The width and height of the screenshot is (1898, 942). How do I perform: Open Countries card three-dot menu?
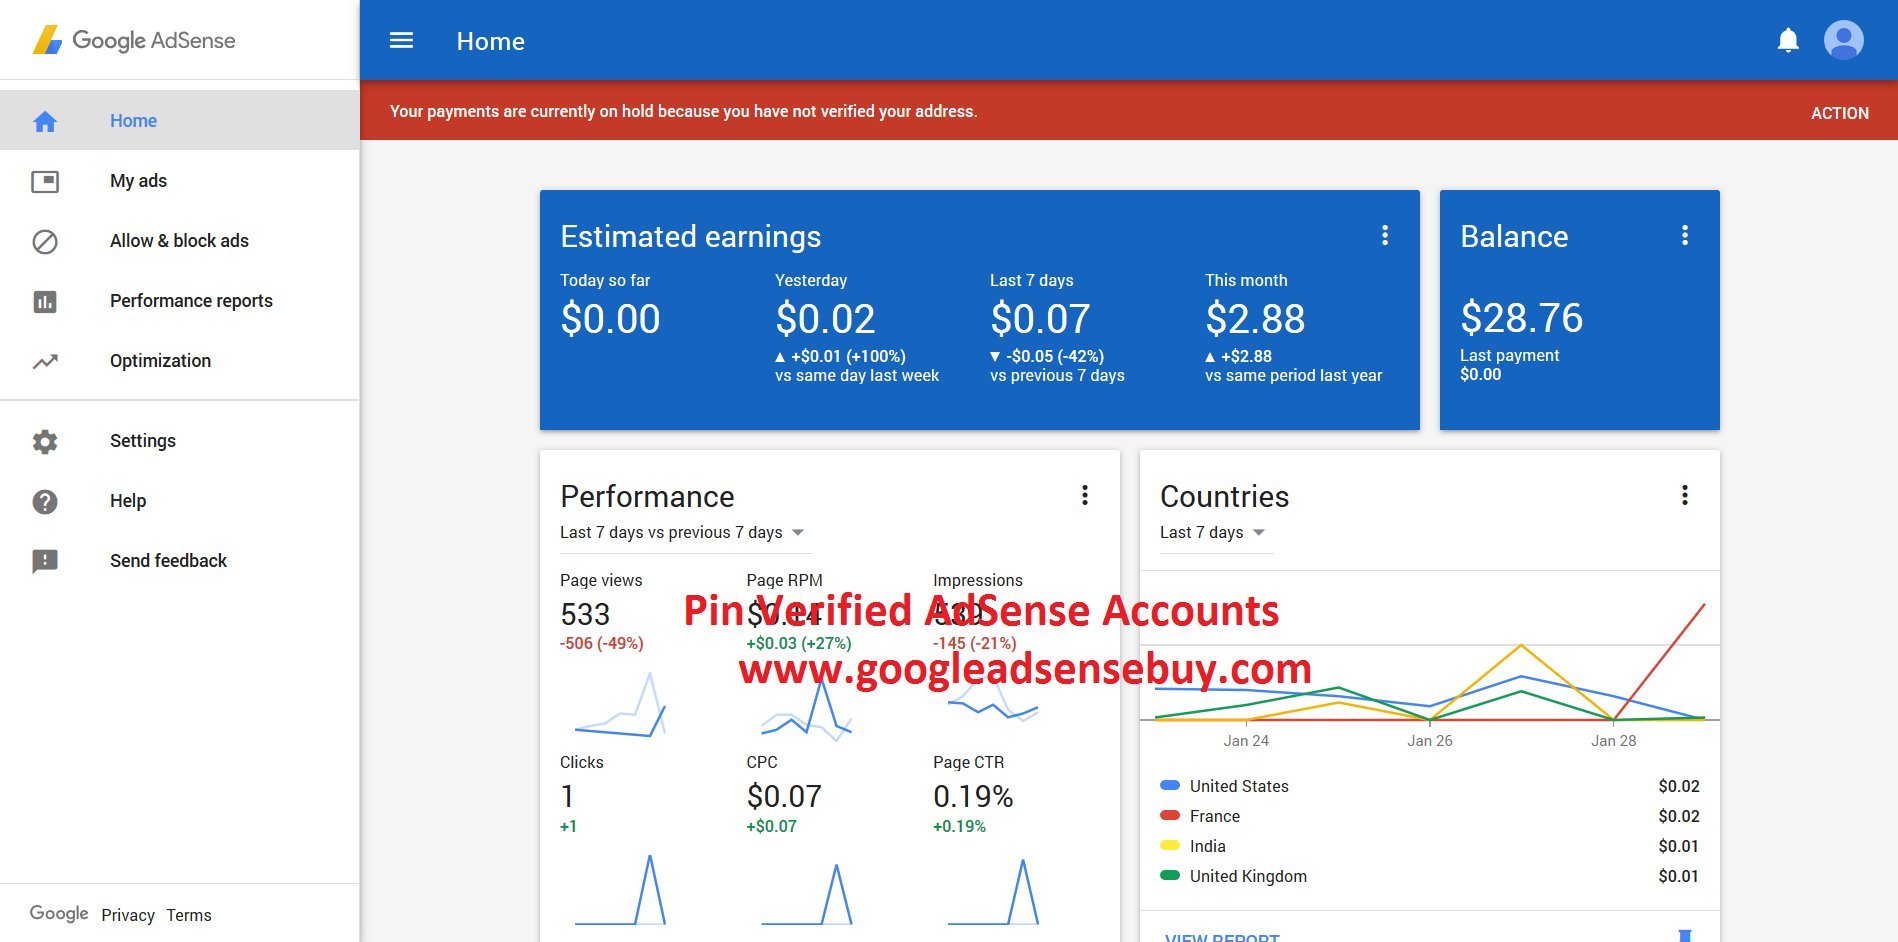[x=1684, y=496]
